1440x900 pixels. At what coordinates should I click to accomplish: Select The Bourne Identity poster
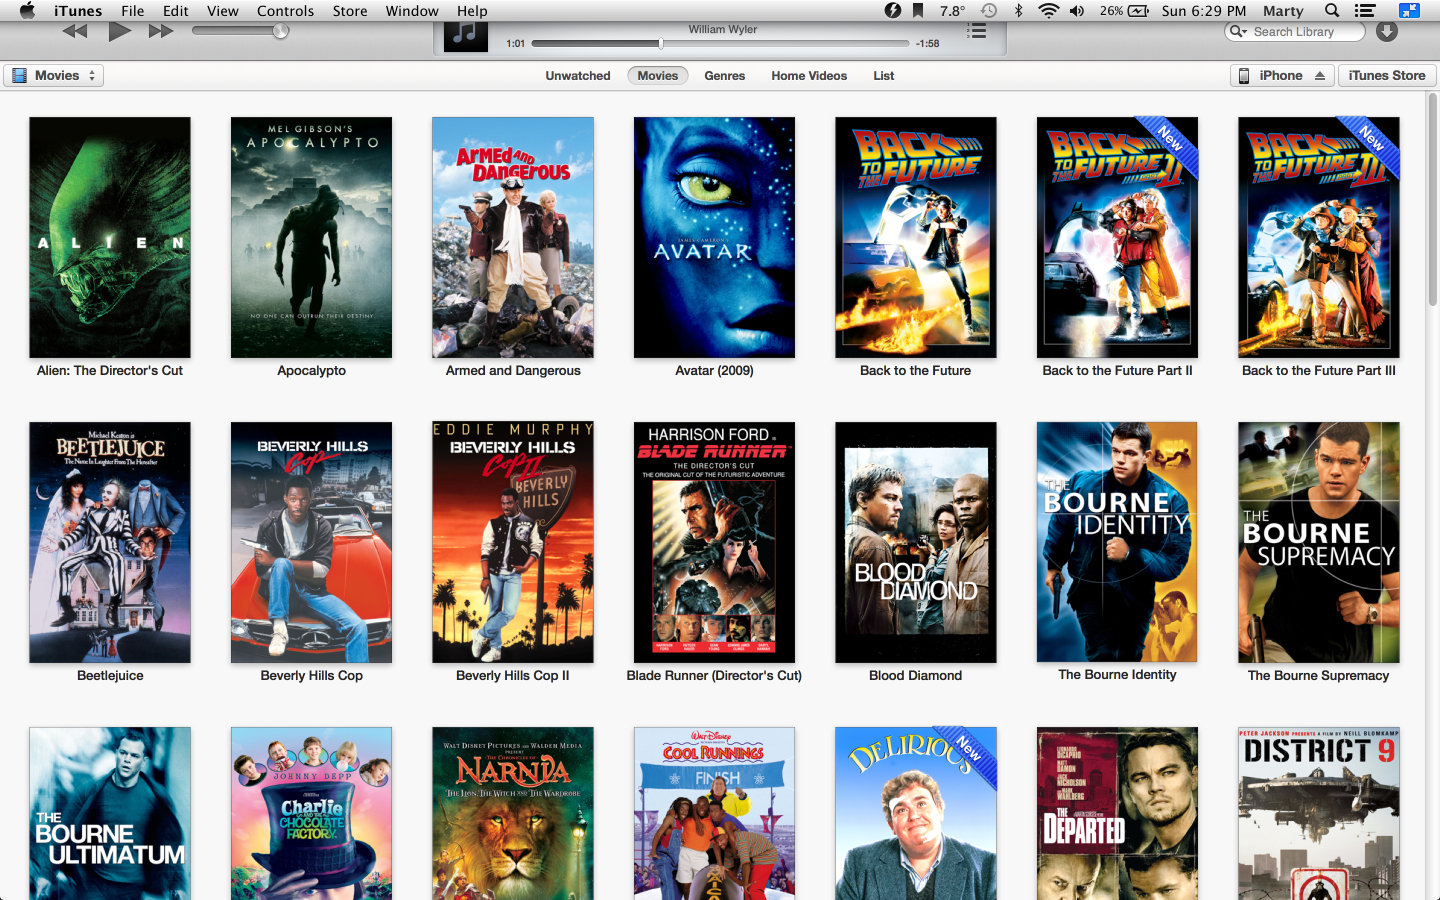coord(1117,542)
